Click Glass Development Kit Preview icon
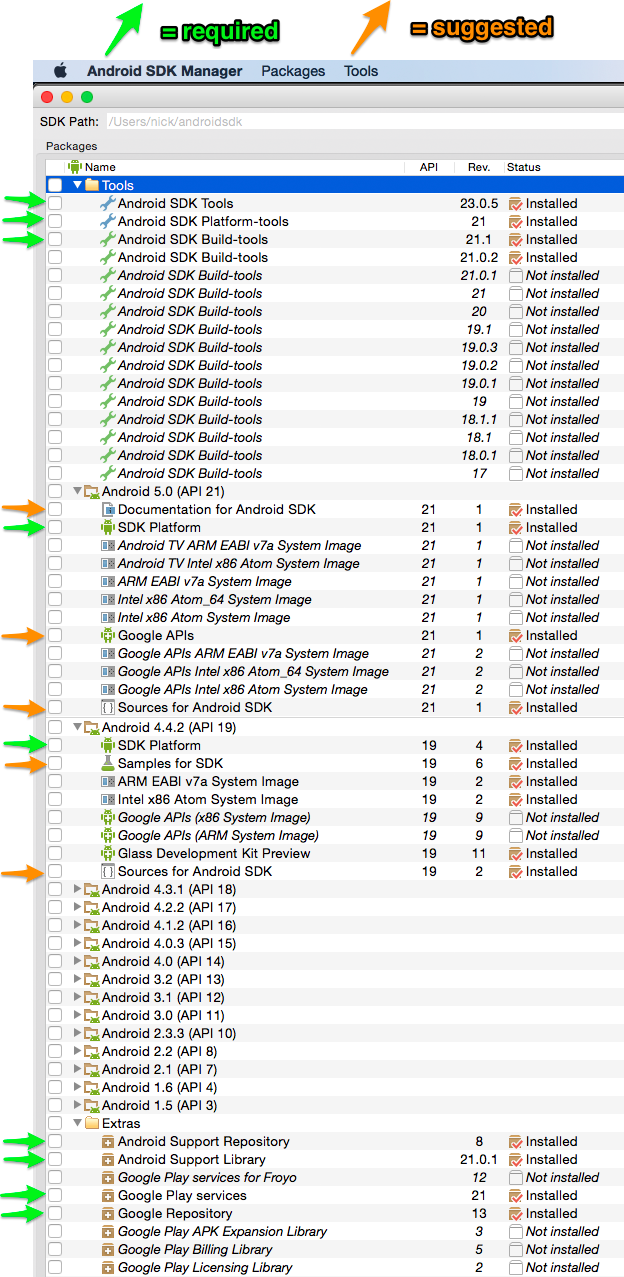This screenshot has height=1277, width=624. point(108,853)
